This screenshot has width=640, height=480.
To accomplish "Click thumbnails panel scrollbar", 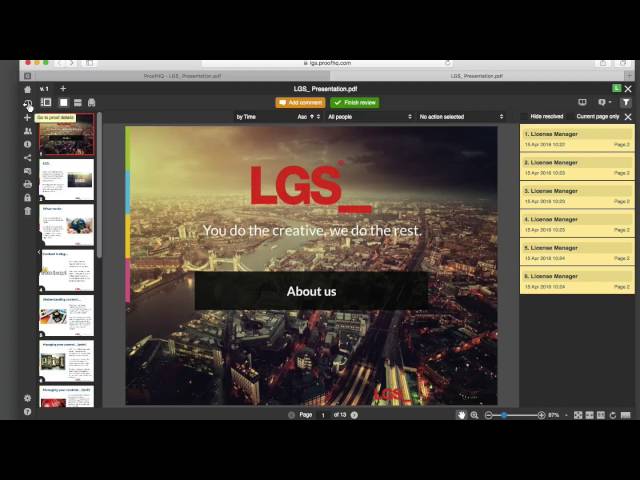I will [99, 186].
